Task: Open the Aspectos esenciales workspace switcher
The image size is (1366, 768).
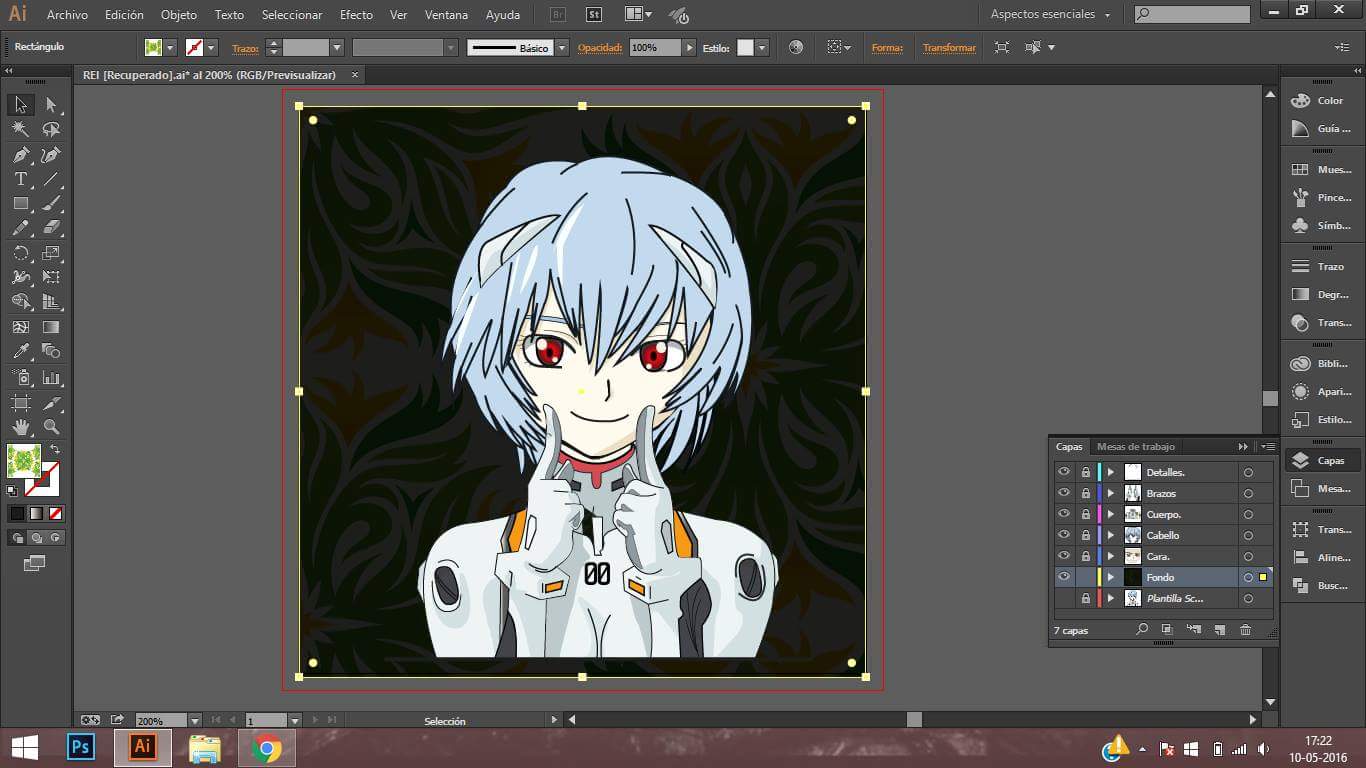Action: coord(1050,15)
